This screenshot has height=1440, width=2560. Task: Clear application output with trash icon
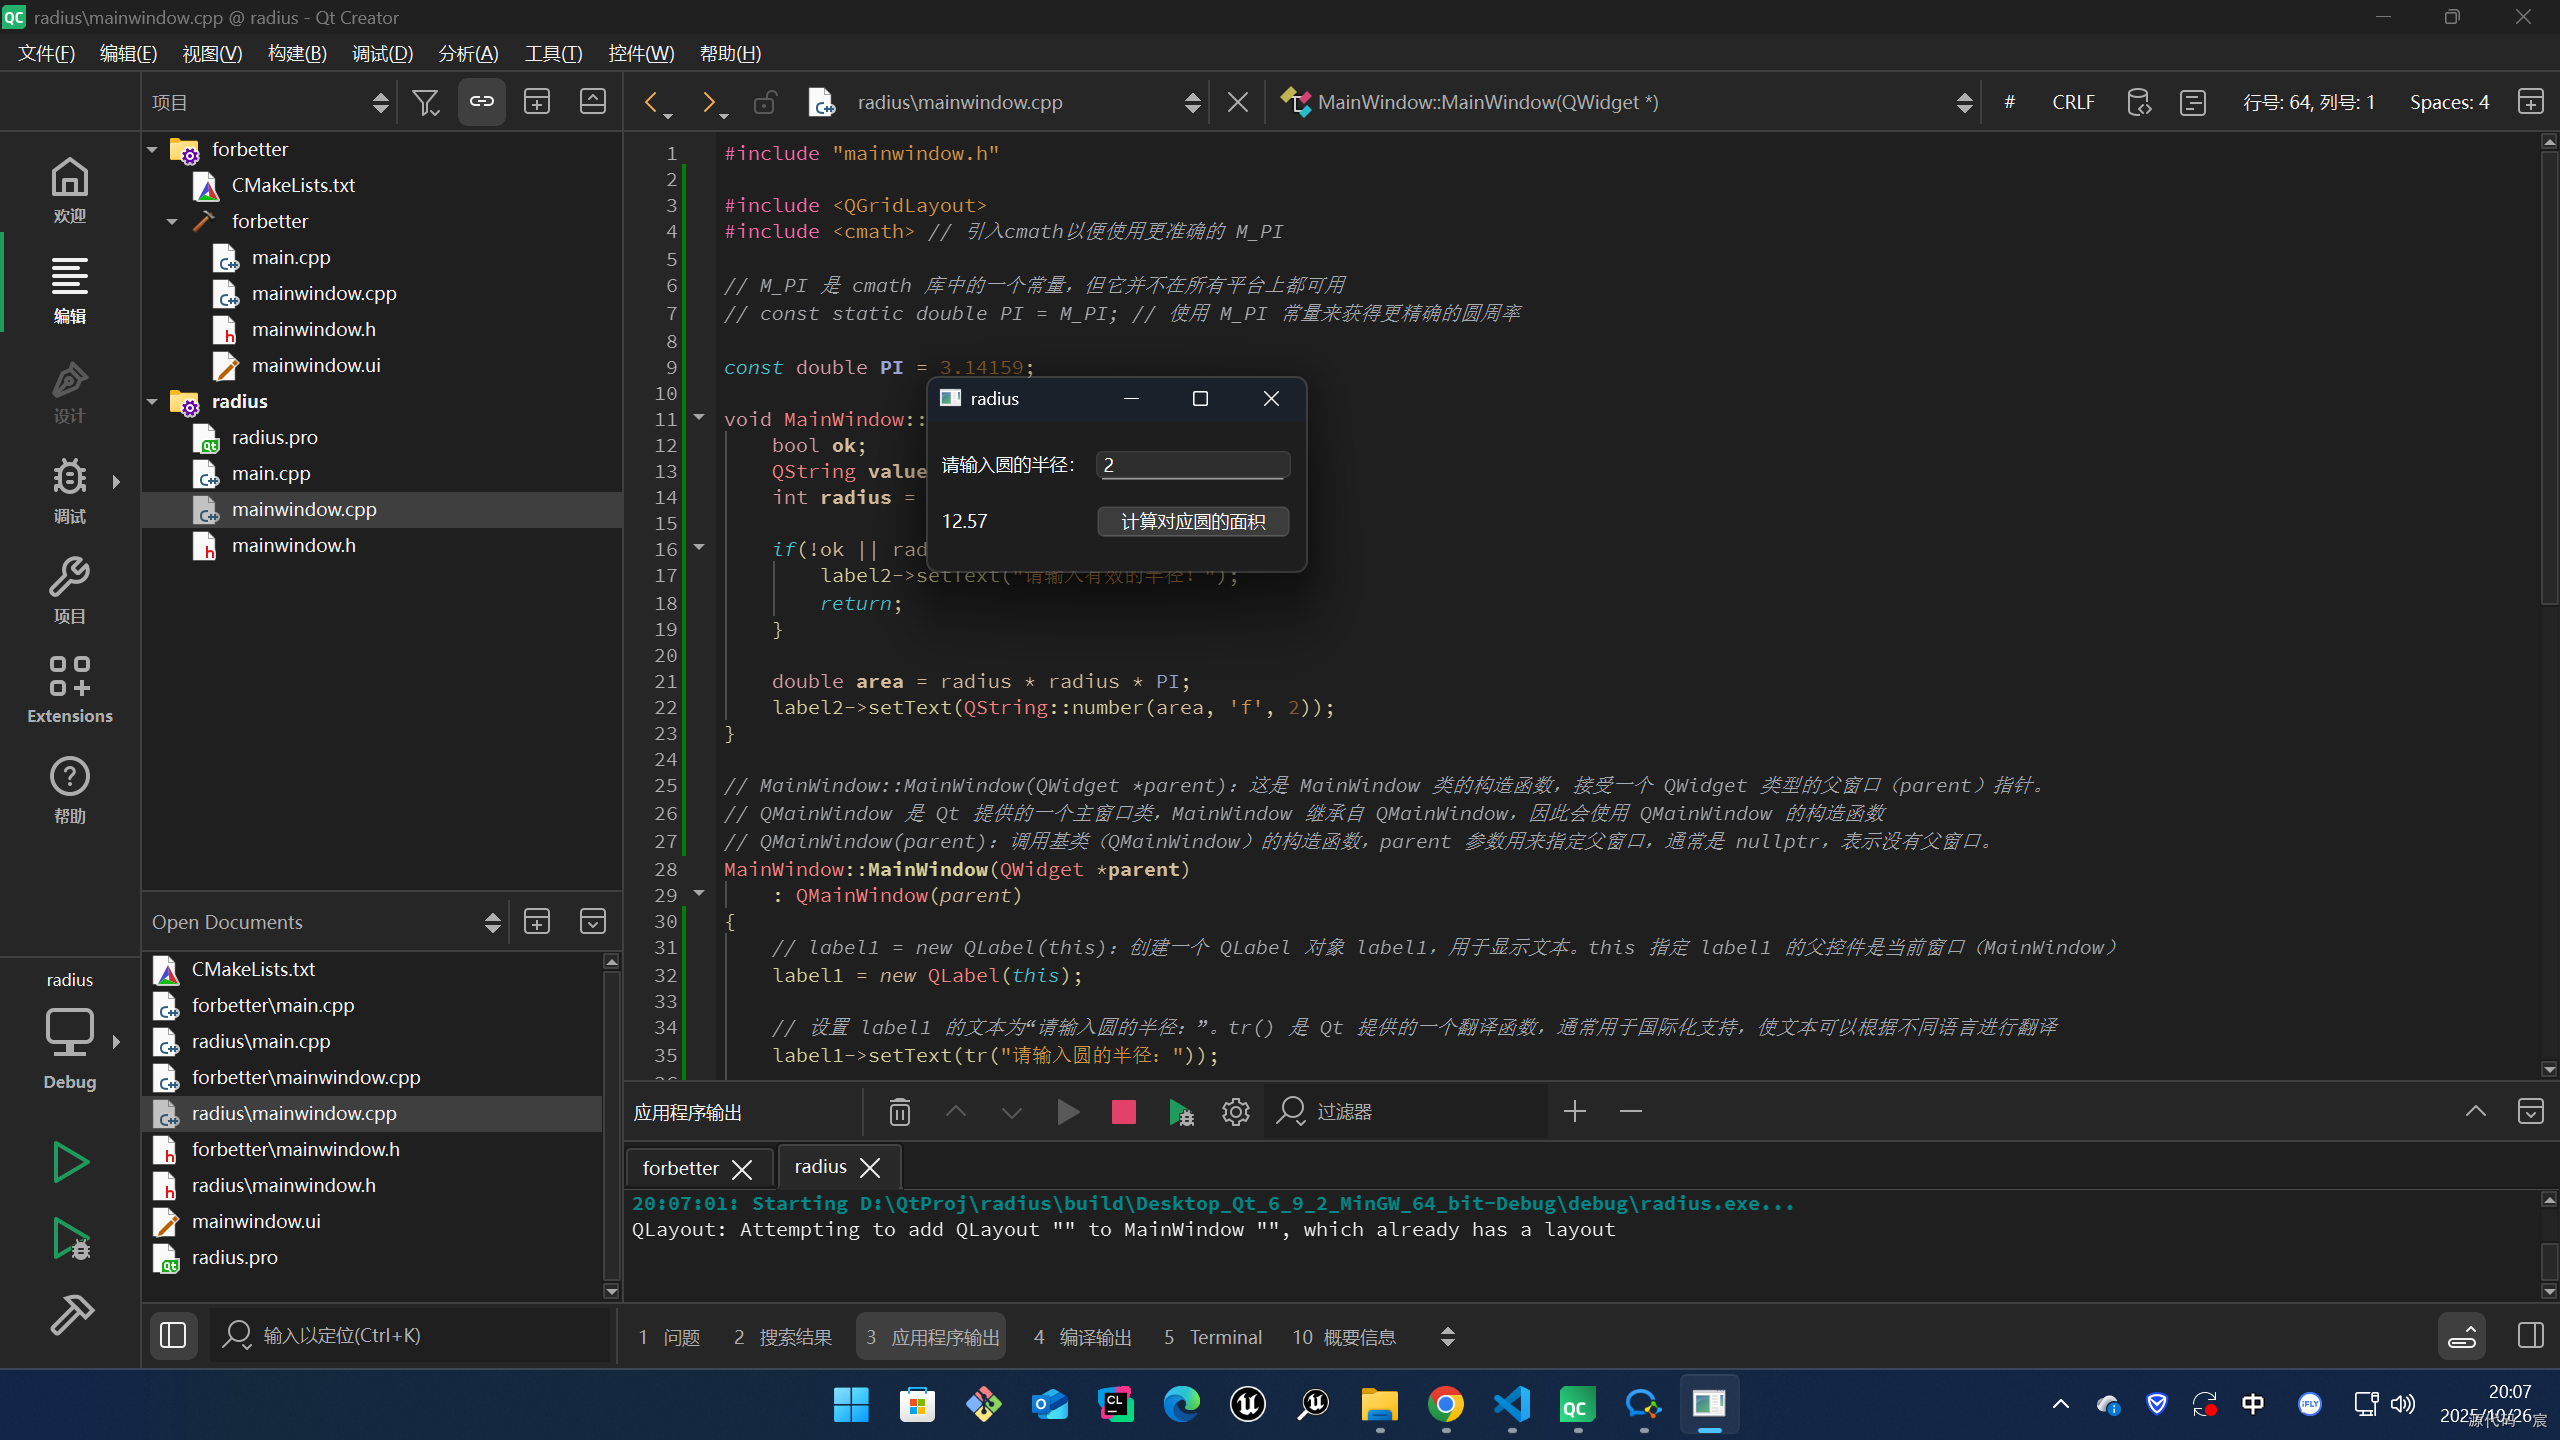(x=899, y=1112)
